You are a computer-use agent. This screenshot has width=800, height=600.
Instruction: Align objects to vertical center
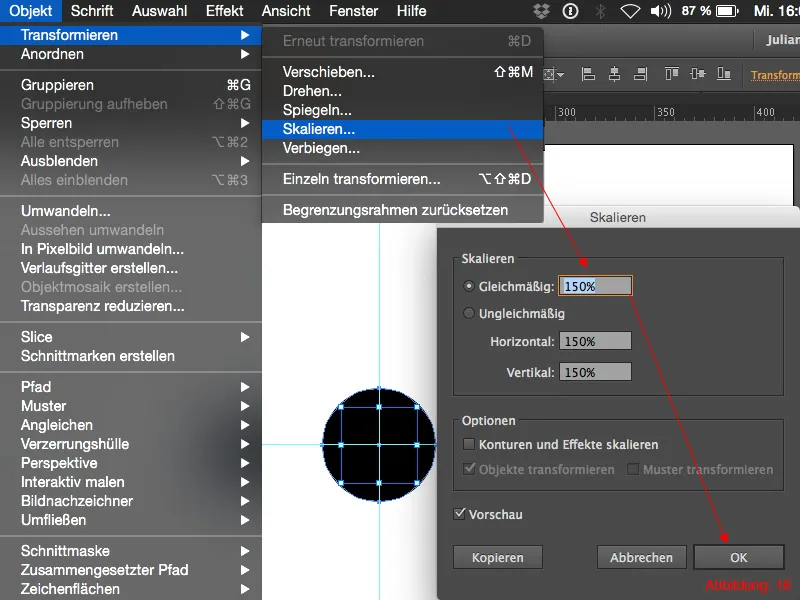[697, 74]
